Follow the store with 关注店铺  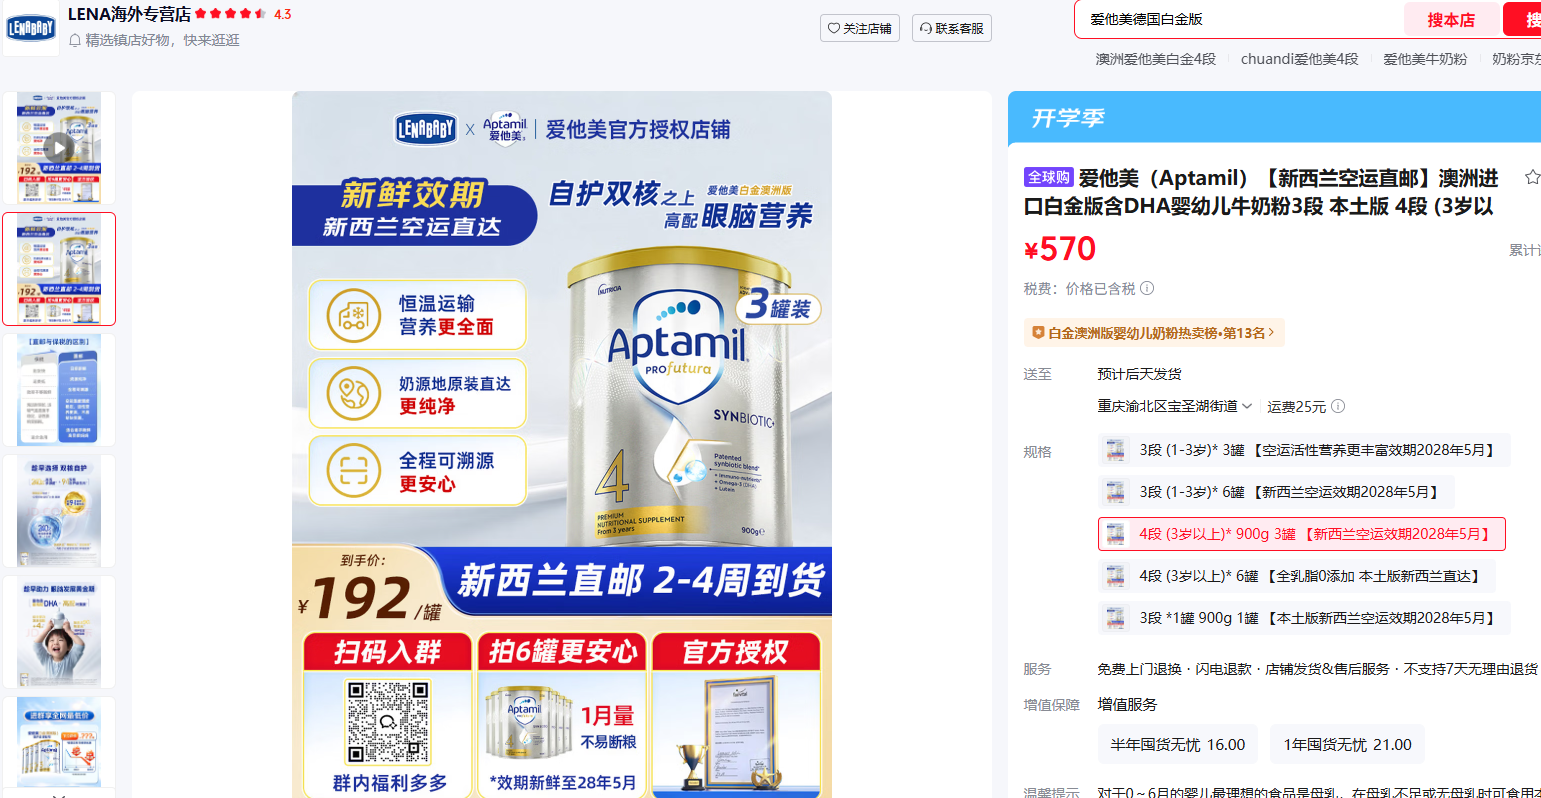point(860,28)
